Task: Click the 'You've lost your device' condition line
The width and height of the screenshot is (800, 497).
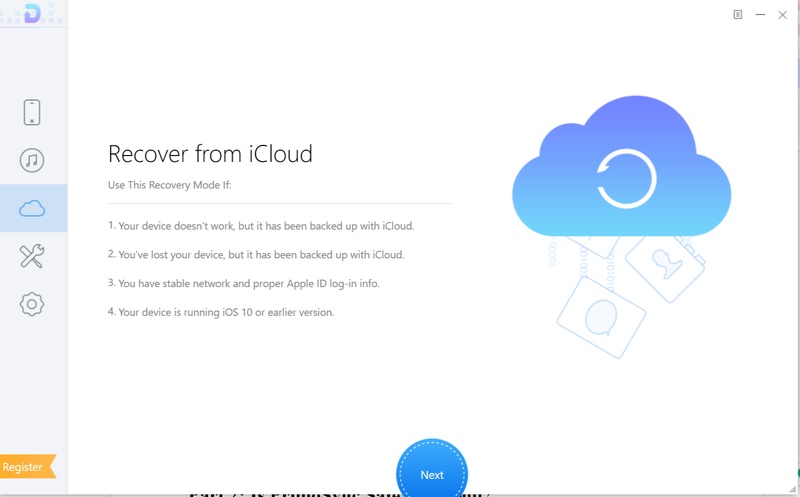Action: pyautogui.click(x=256, y=255)
